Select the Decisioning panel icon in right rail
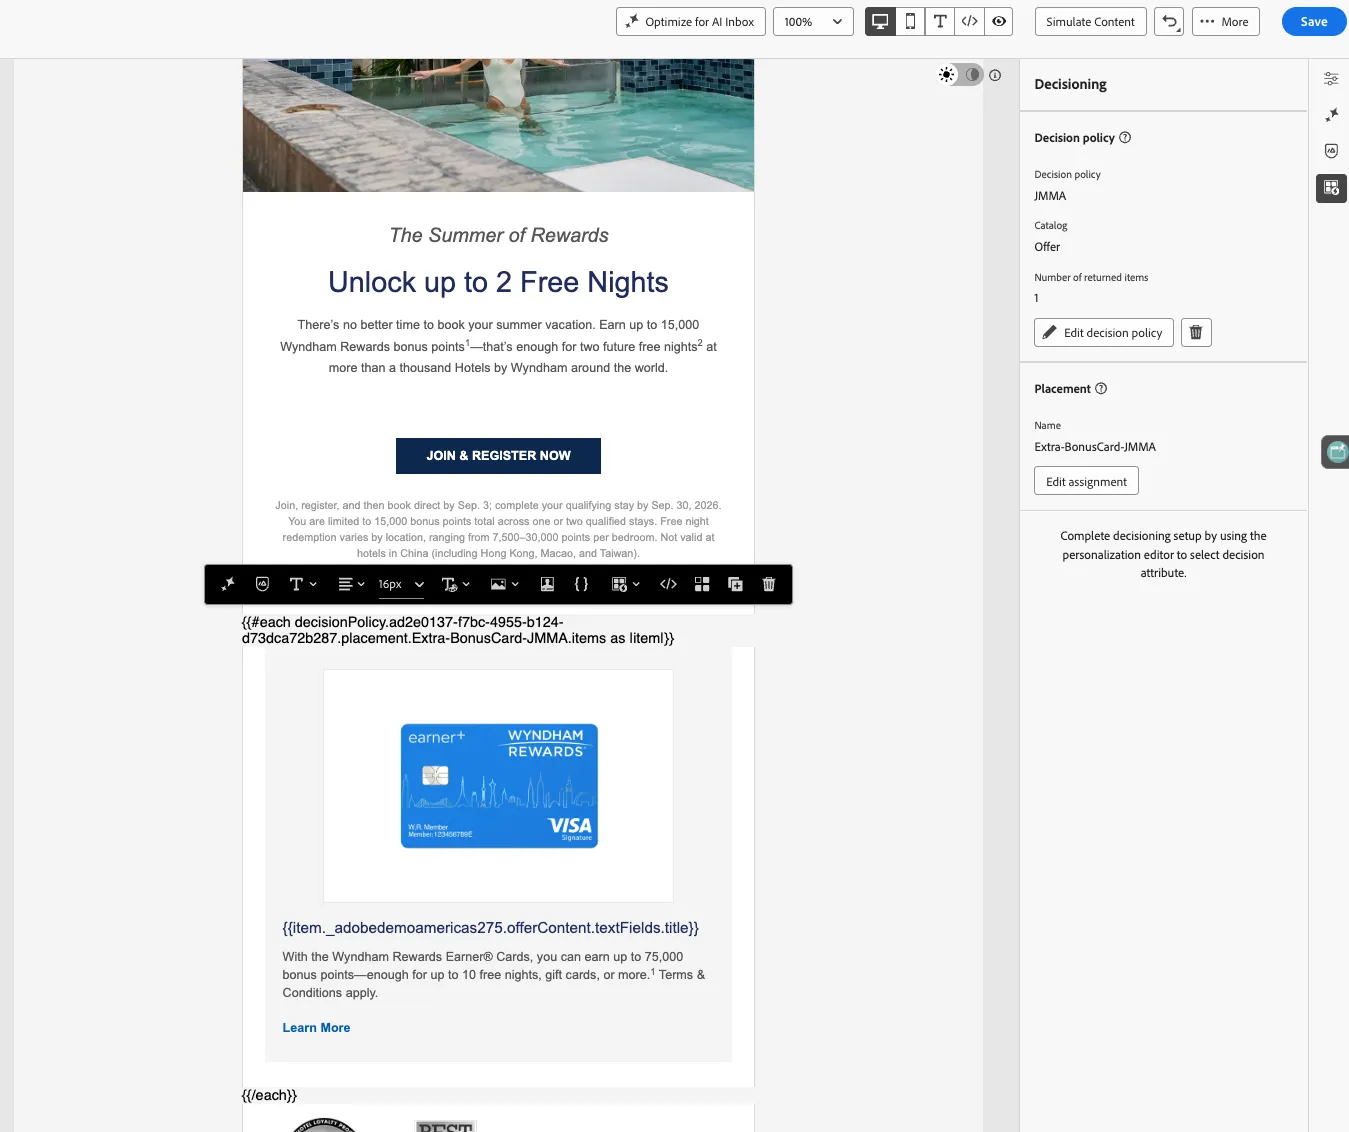 tap(1331, 188)
